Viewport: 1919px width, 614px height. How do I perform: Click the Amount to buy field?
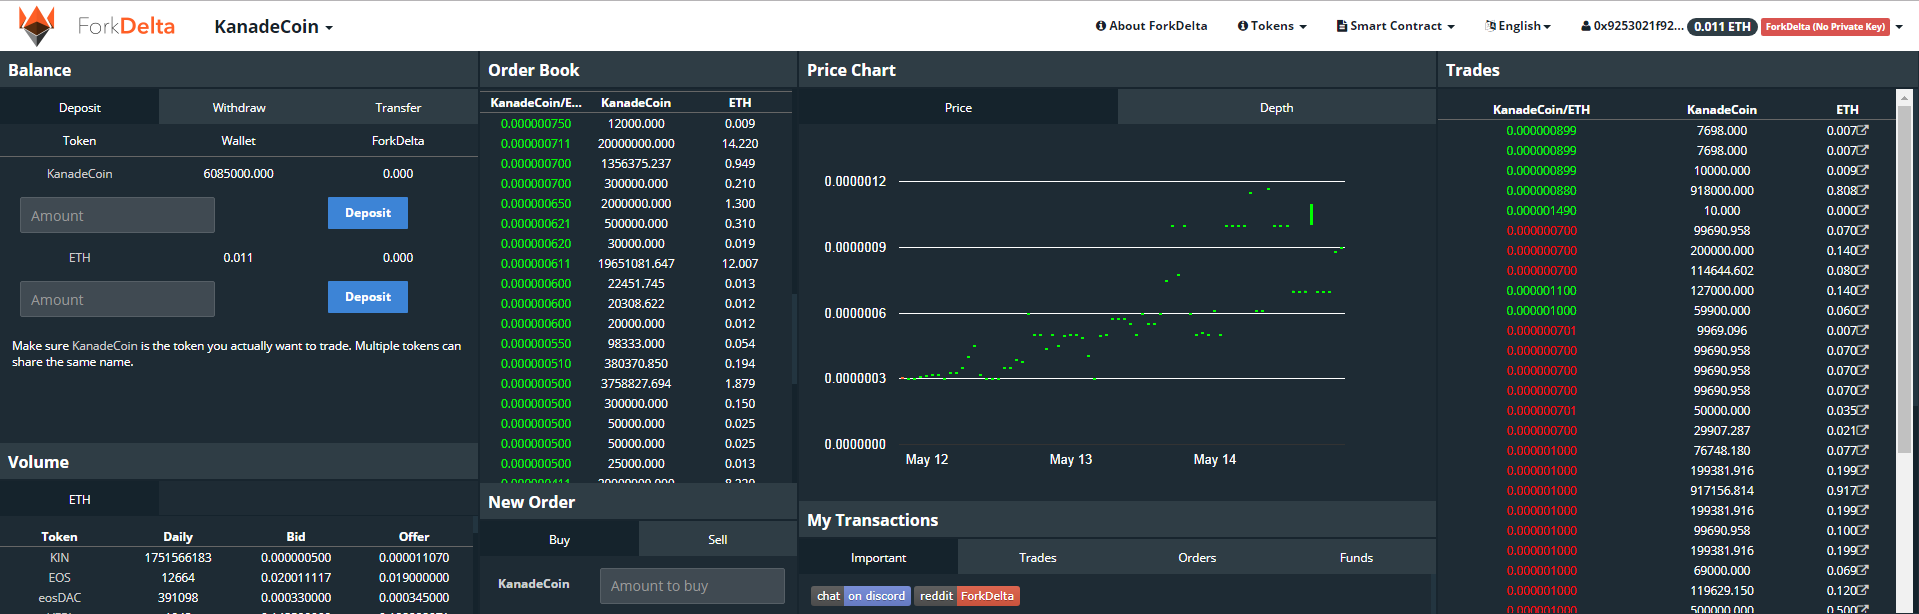[x=692, y=586]
